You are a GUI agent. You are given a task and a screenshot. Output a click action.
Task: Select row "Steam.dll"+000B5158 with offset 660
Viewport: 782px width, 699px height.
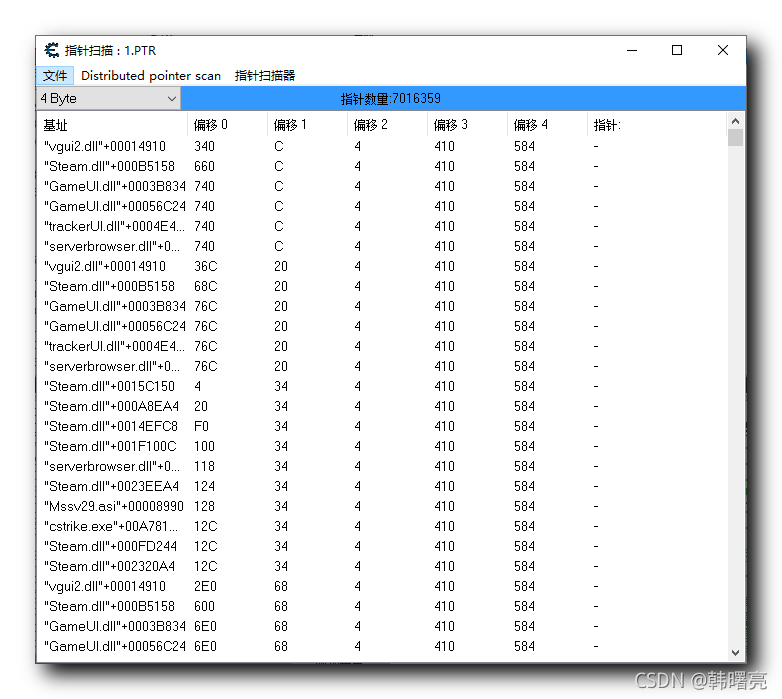click(x=382, y=166)
